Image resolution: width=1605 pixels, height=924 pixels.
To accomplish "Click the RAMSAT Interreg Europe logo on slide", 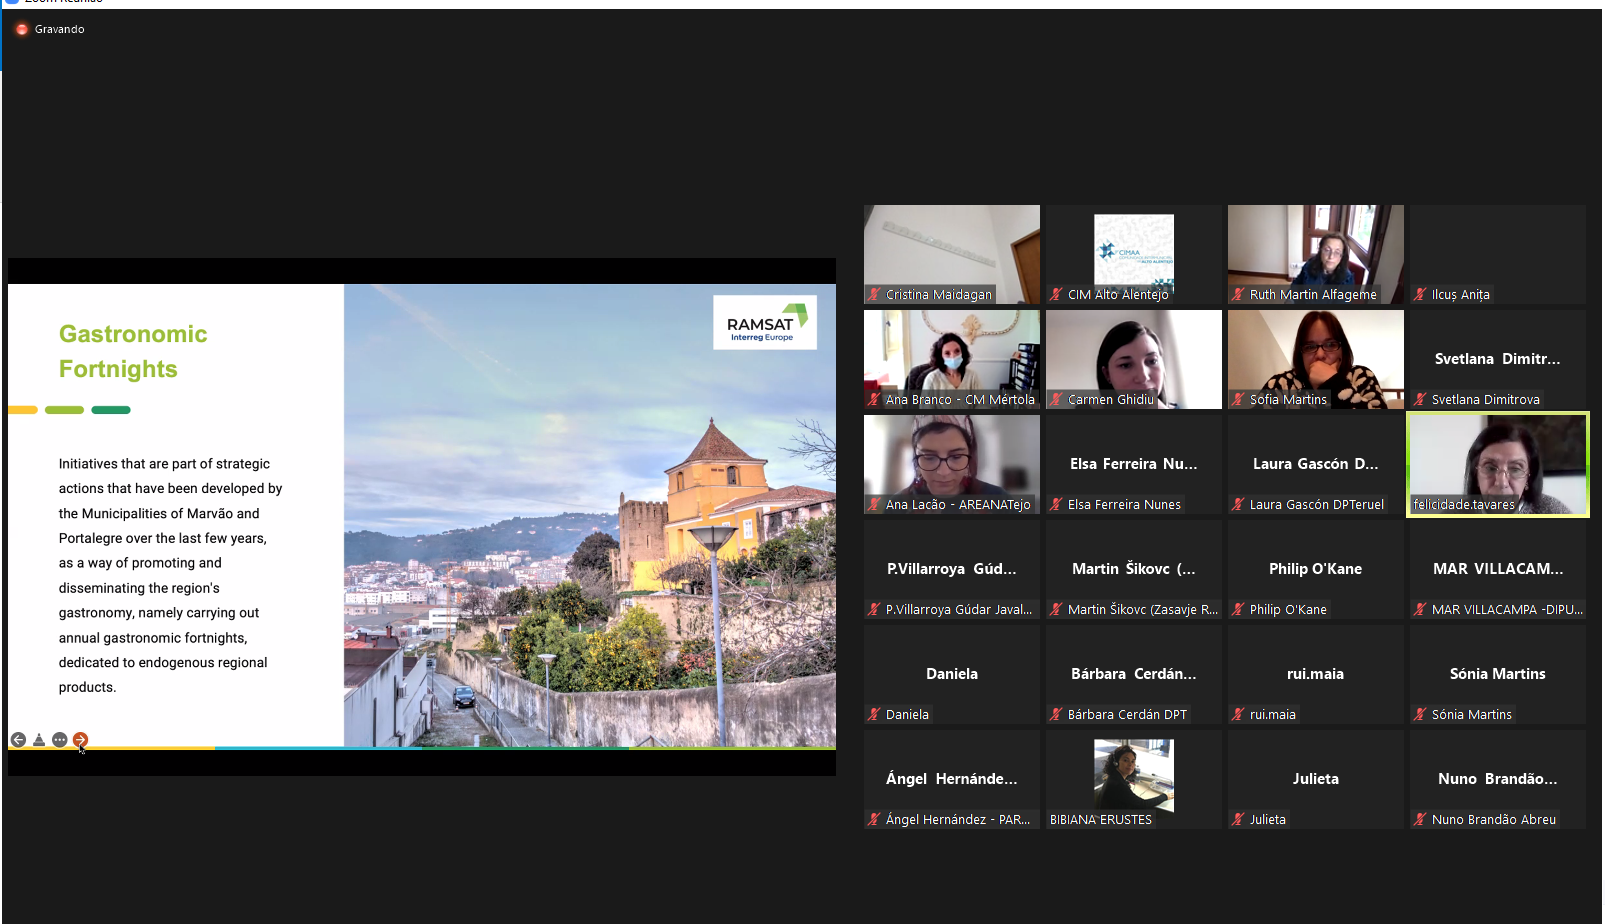I will (x=765, y=322).
